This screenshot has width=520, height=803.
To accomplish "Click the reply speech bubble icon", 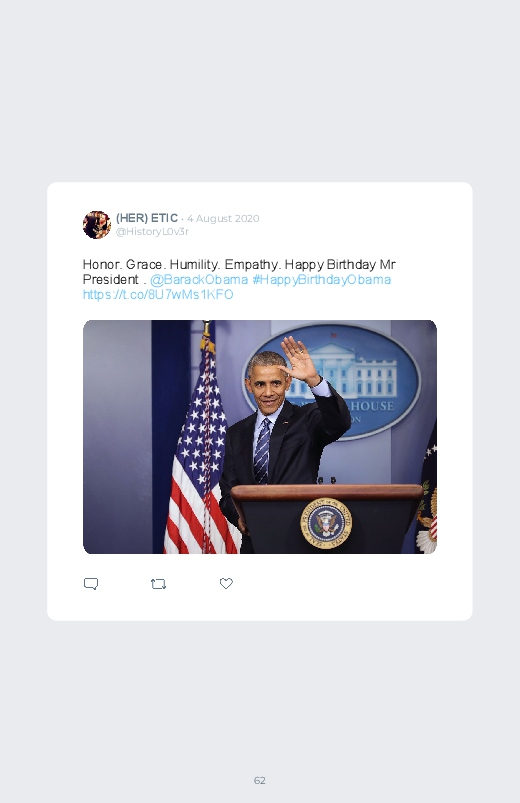I will coord(91,584).
